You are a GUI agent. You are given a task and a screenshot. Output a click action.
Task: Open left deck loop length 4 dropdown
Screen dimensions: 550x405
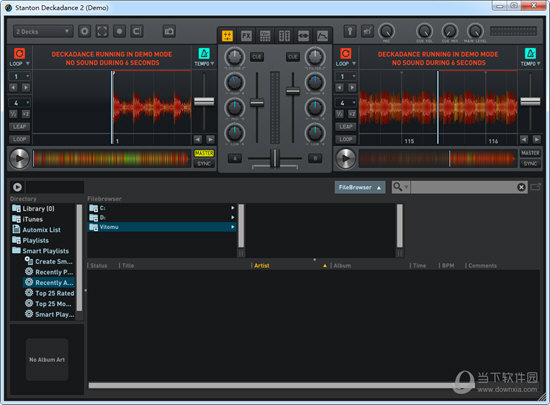tap(20, 103)
